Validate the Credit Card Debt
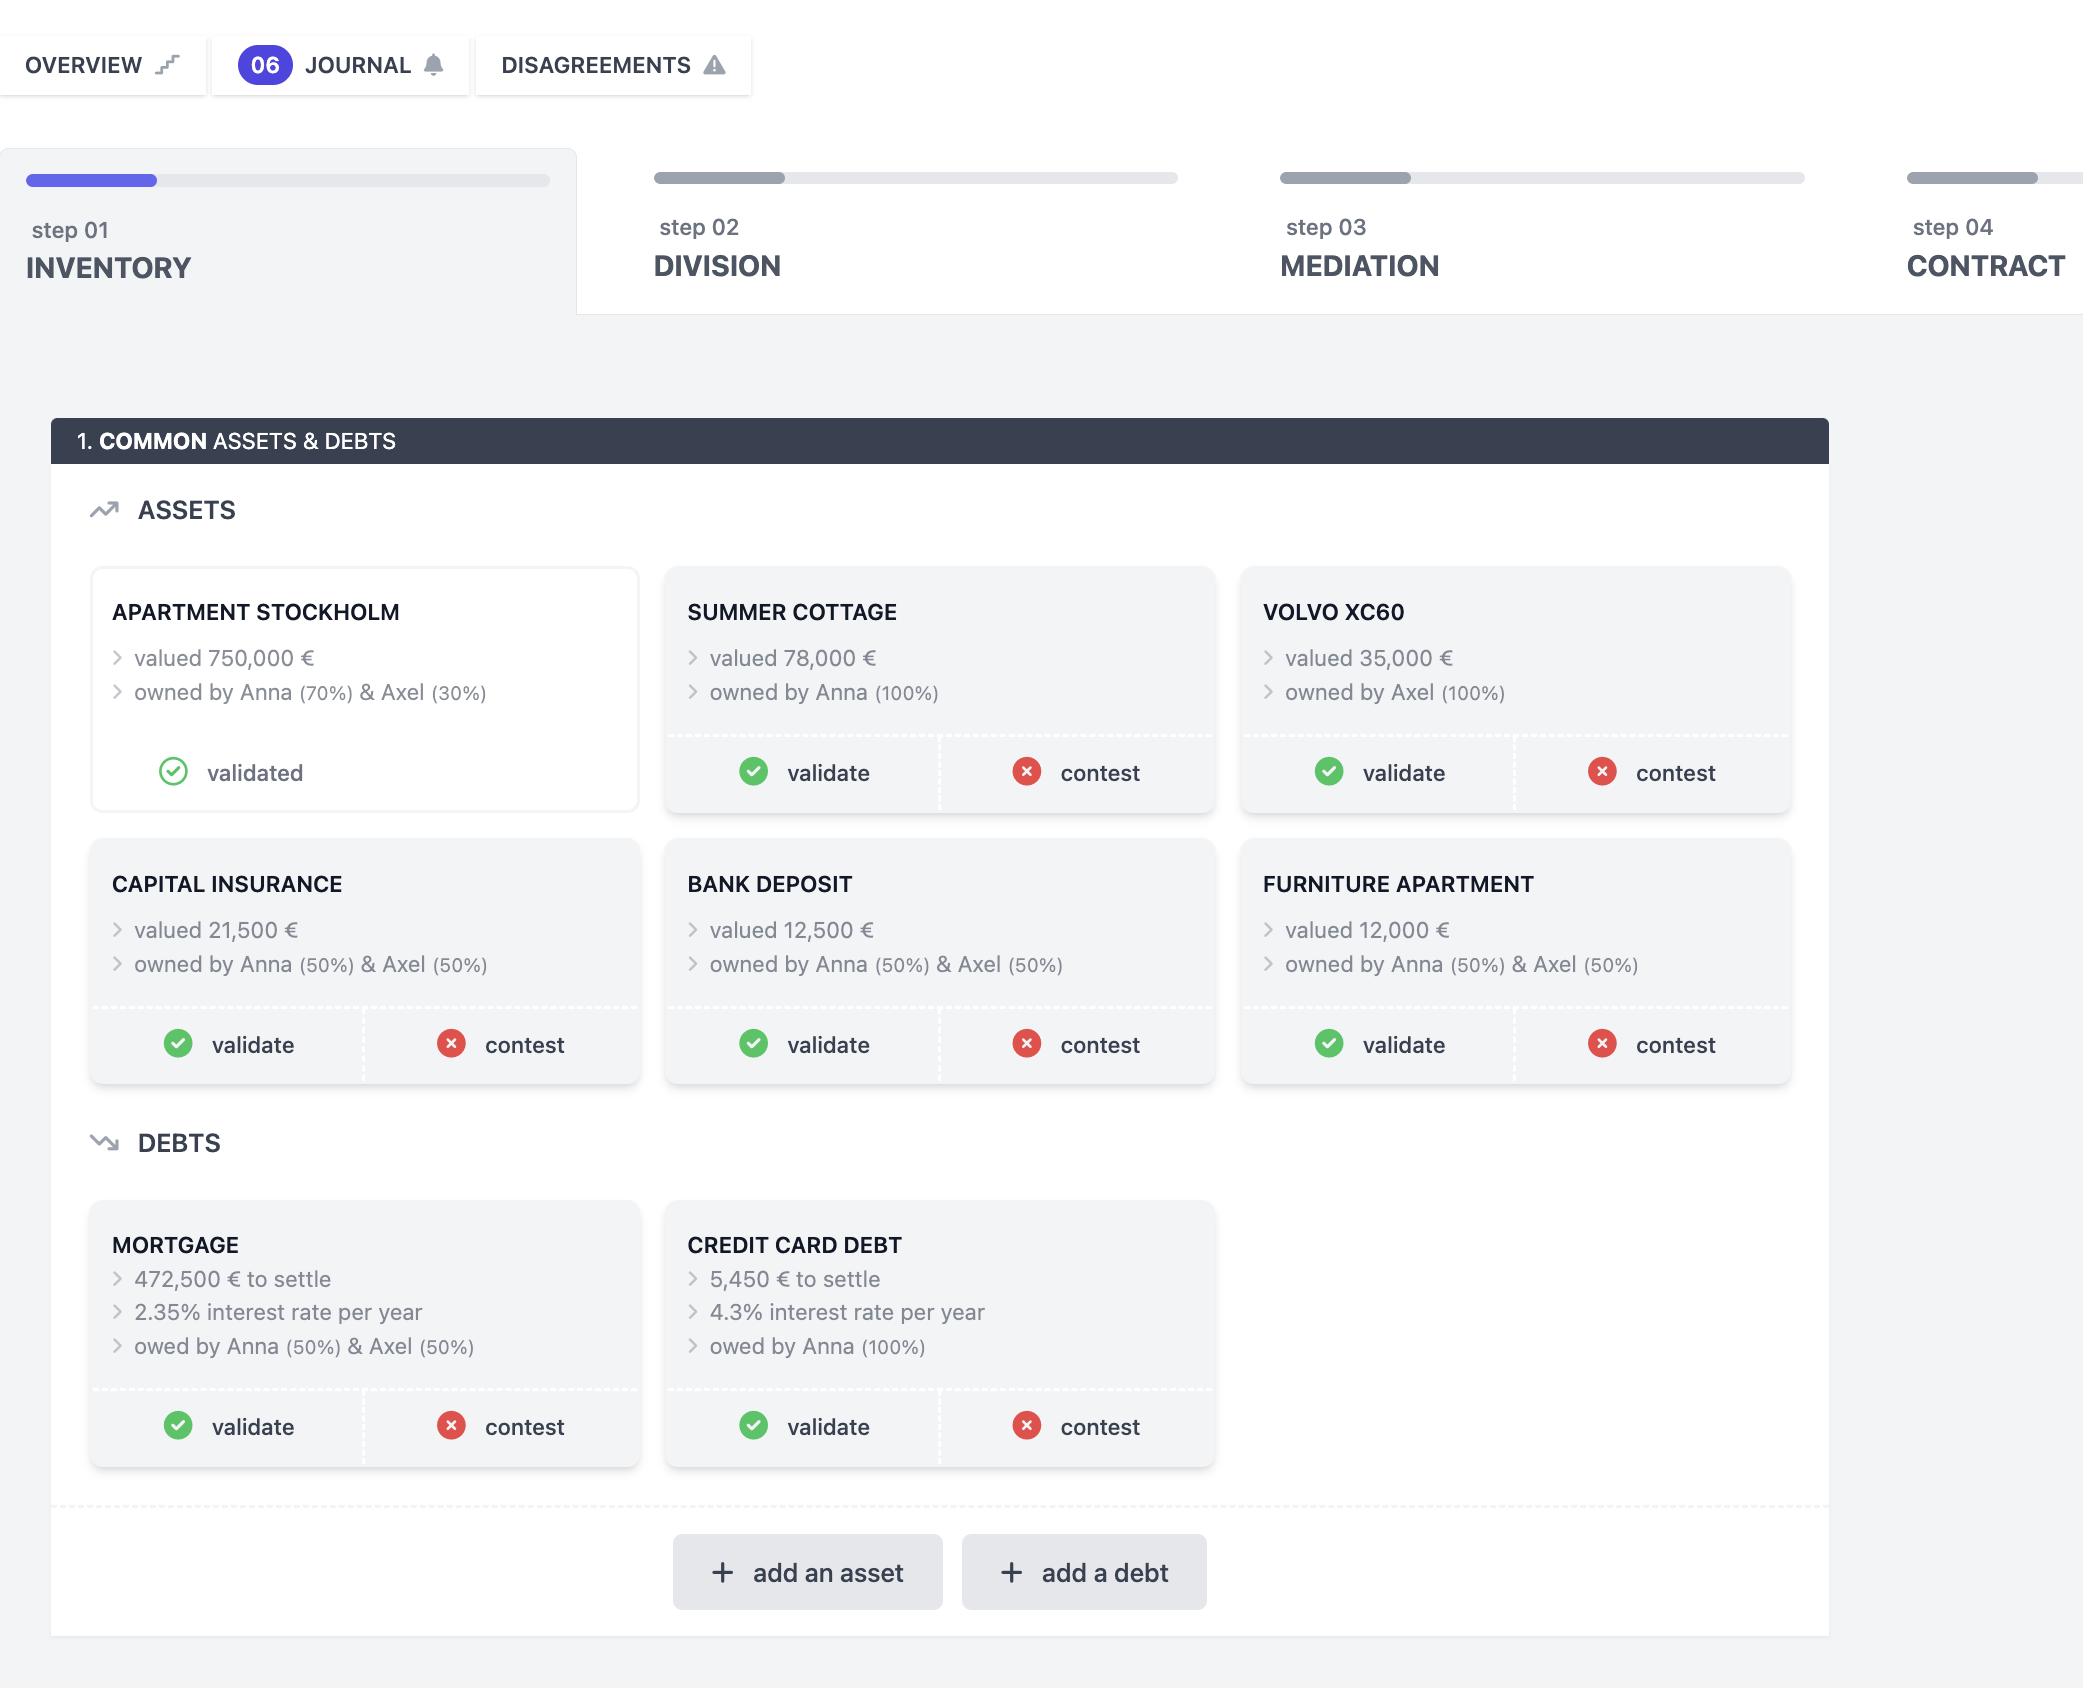The height and width of the screenshot is (1688, 2083). pos(804,1427)
